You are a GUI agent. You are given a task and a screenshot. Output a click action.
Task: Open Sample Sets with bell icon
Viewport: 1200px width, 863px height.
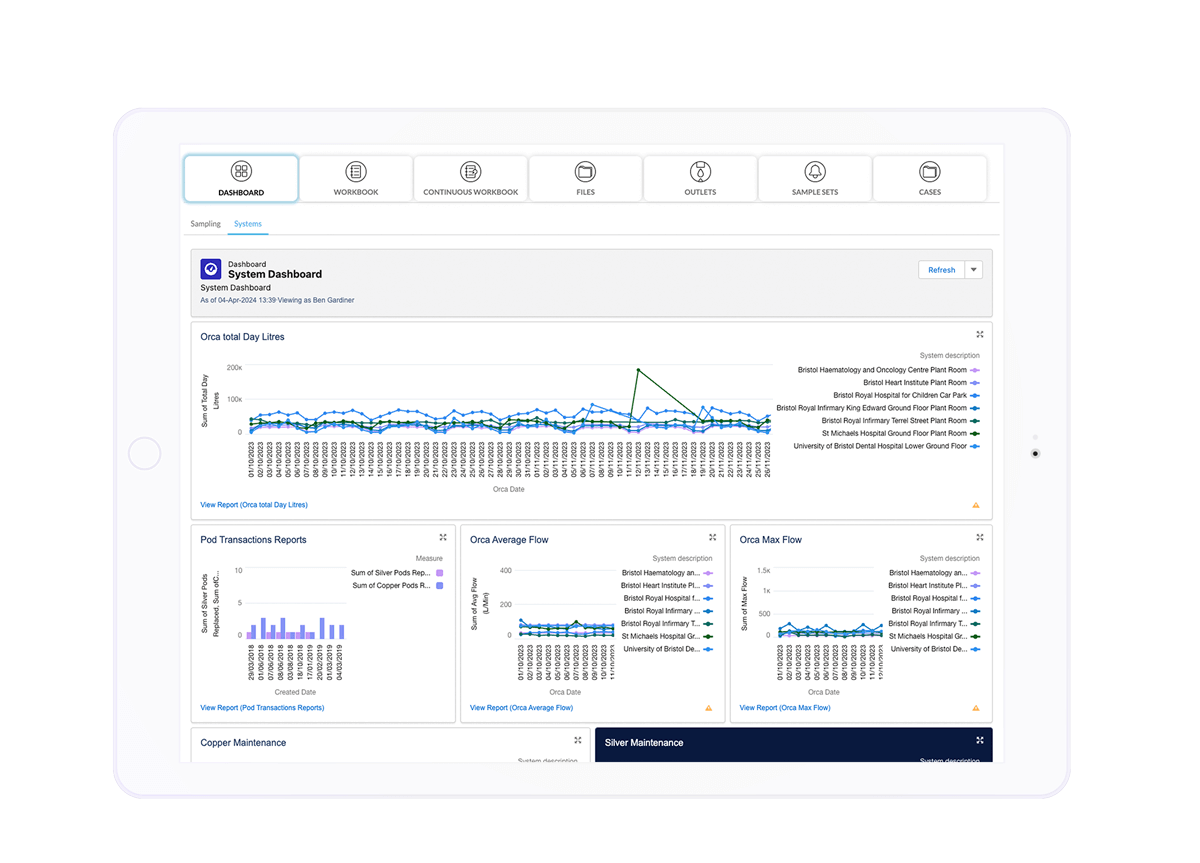tap(815, 179)
